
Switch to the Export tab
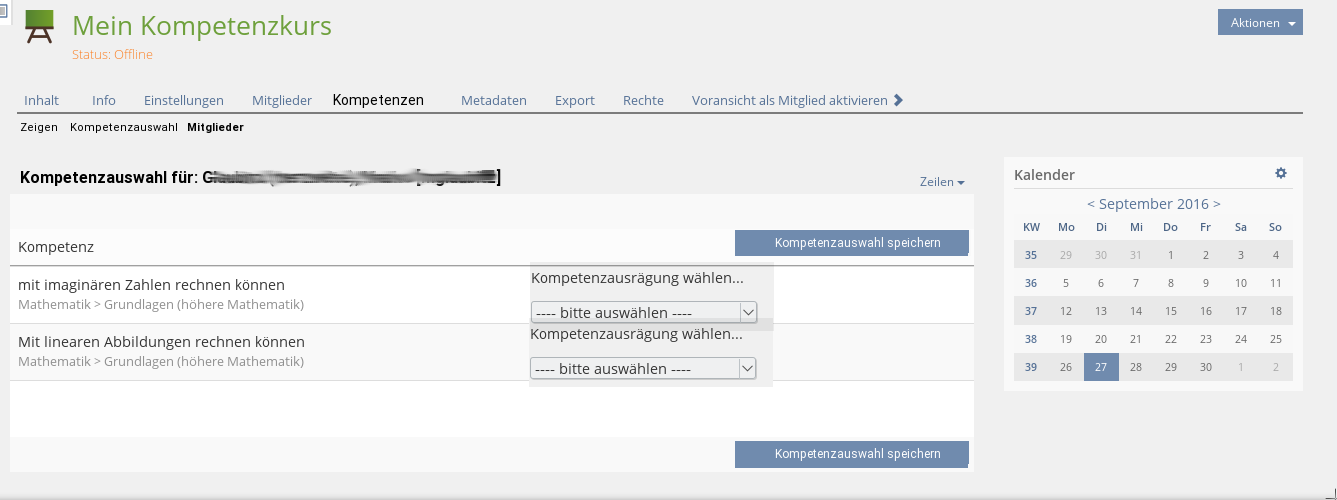(575, 100)
